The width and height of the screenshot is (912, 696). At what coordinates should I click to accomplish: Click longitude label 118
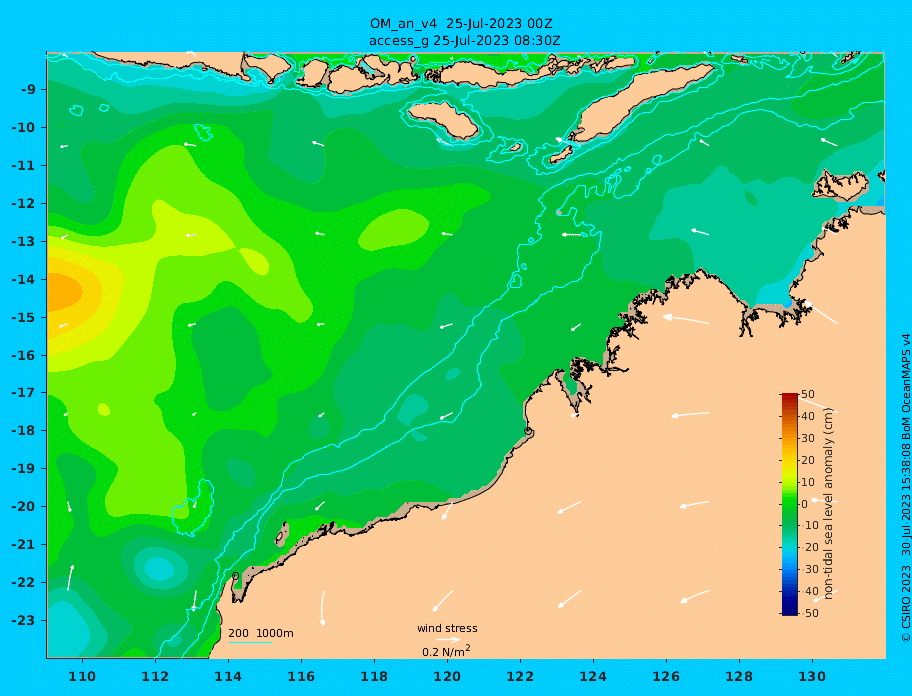(374, 676)
